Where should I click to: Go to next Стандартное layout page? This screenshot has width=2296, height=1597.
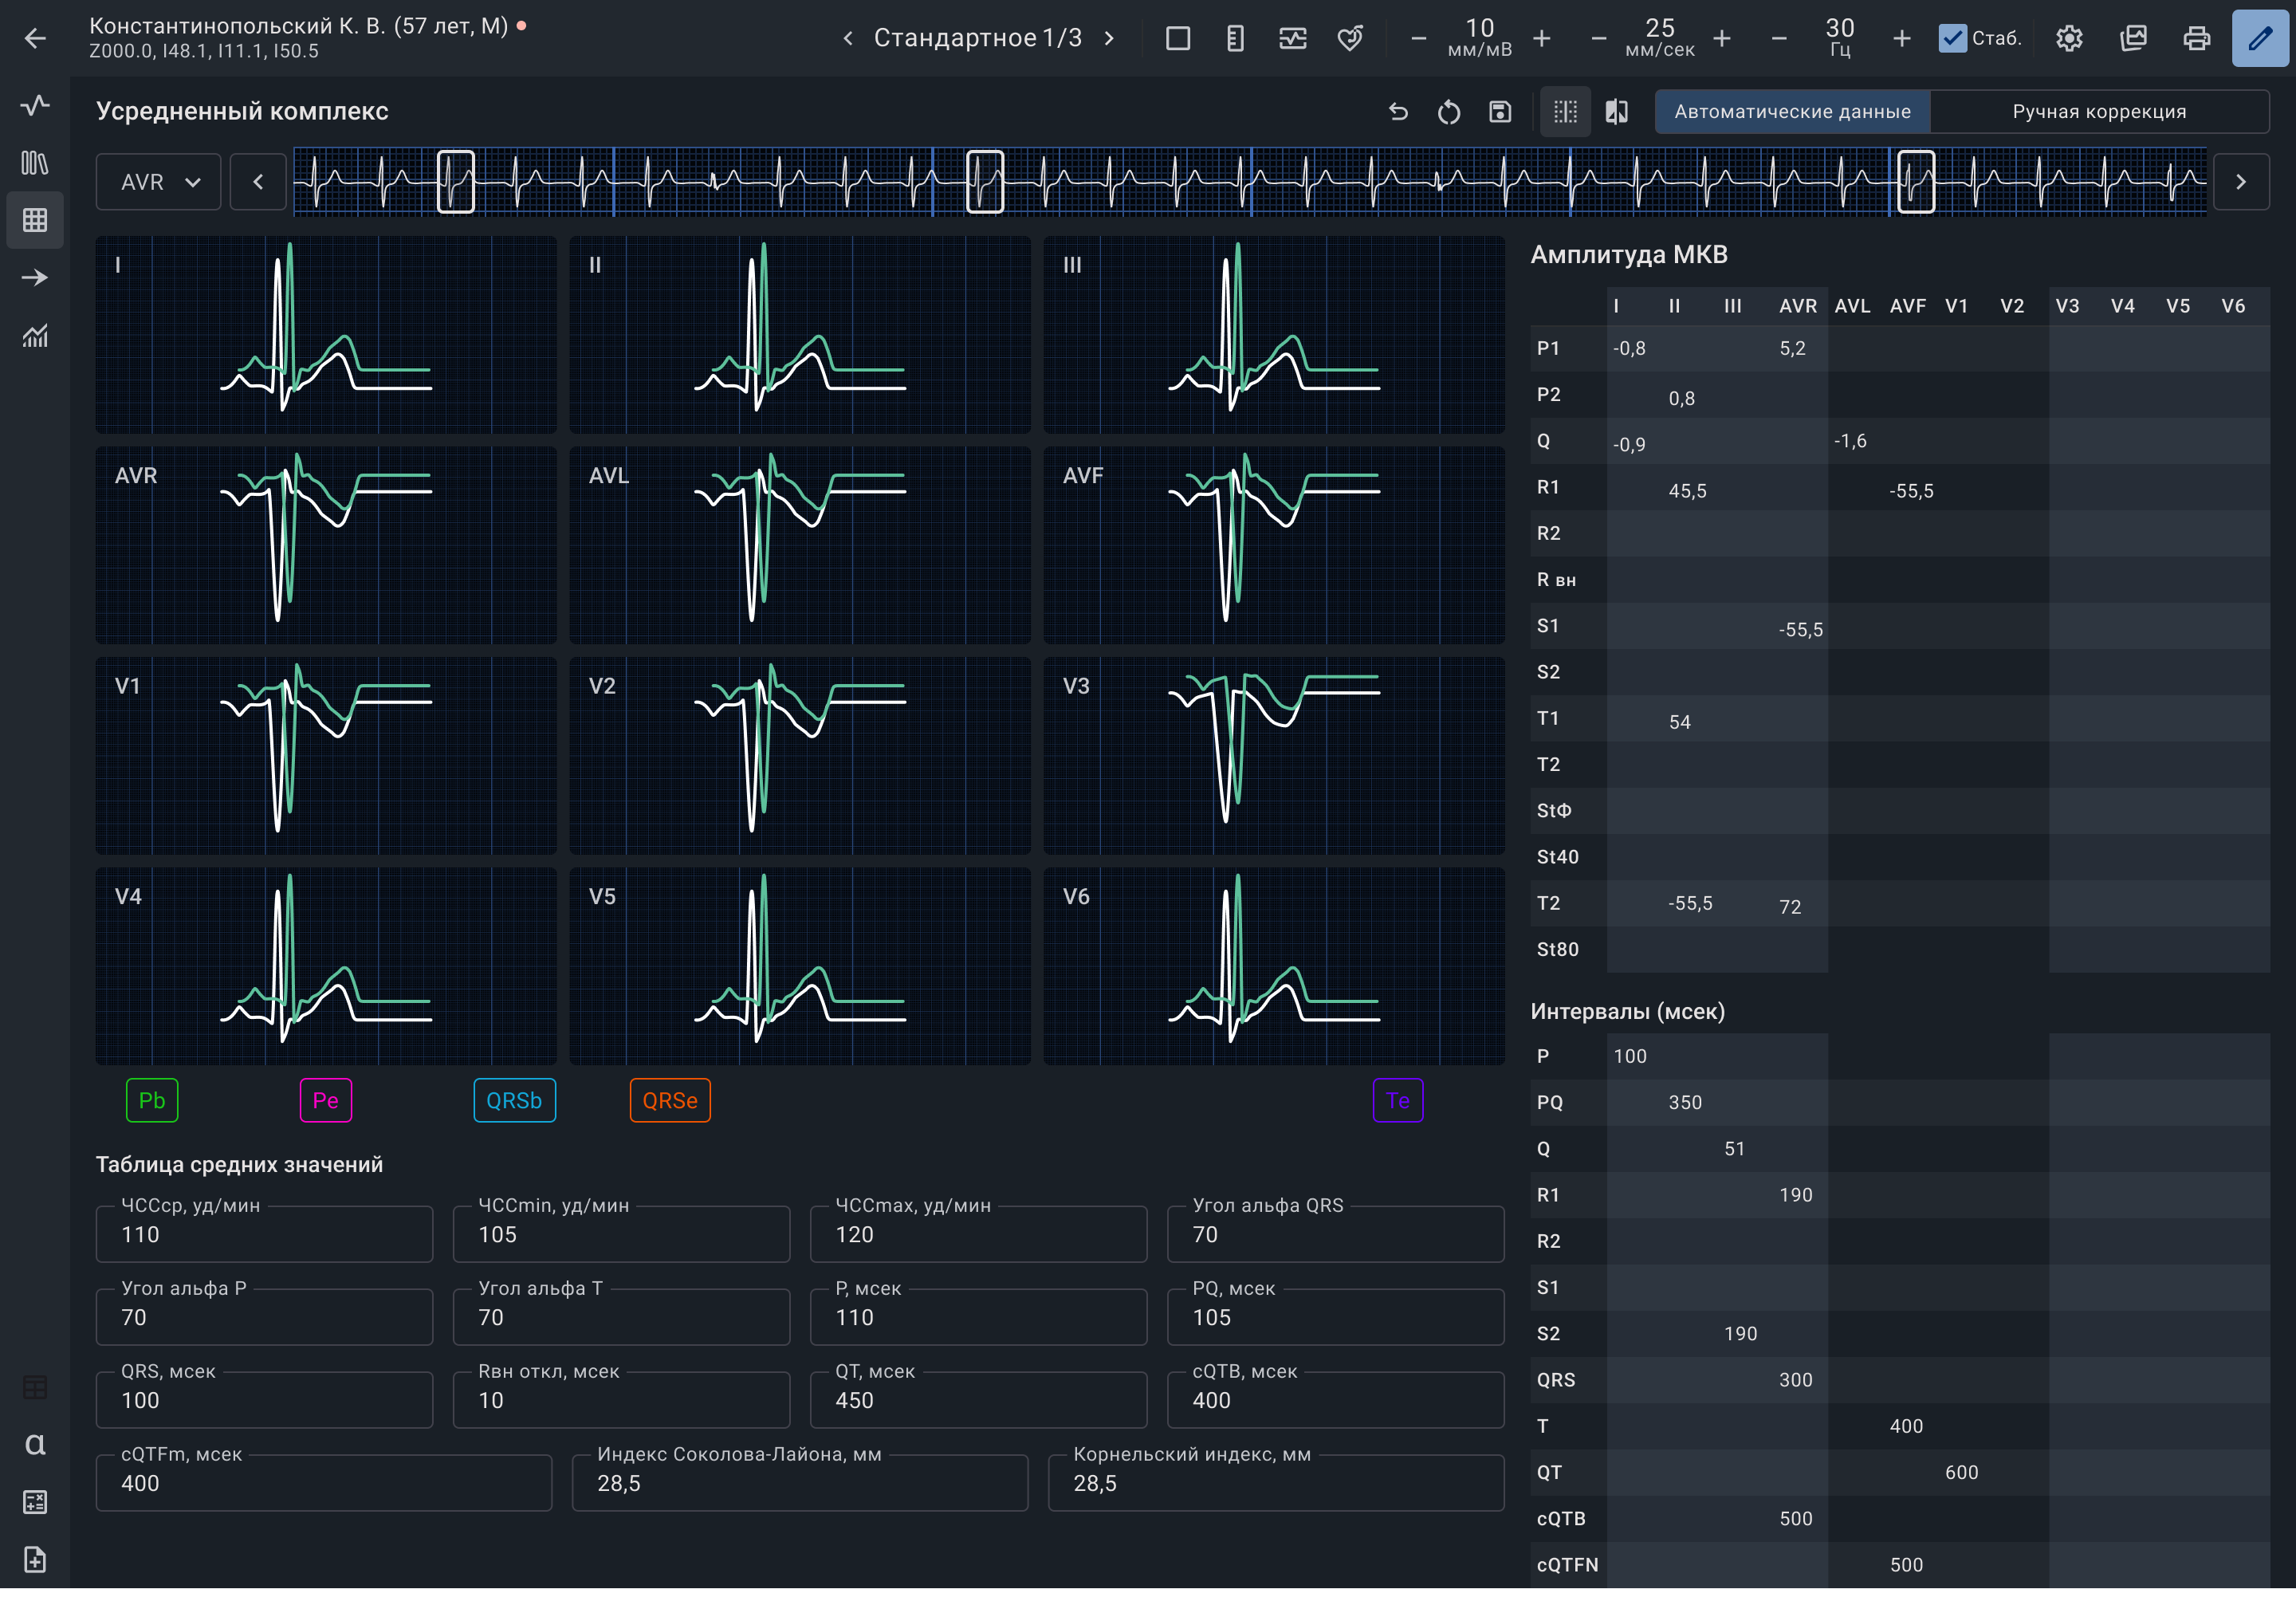tap(1108, 38)
